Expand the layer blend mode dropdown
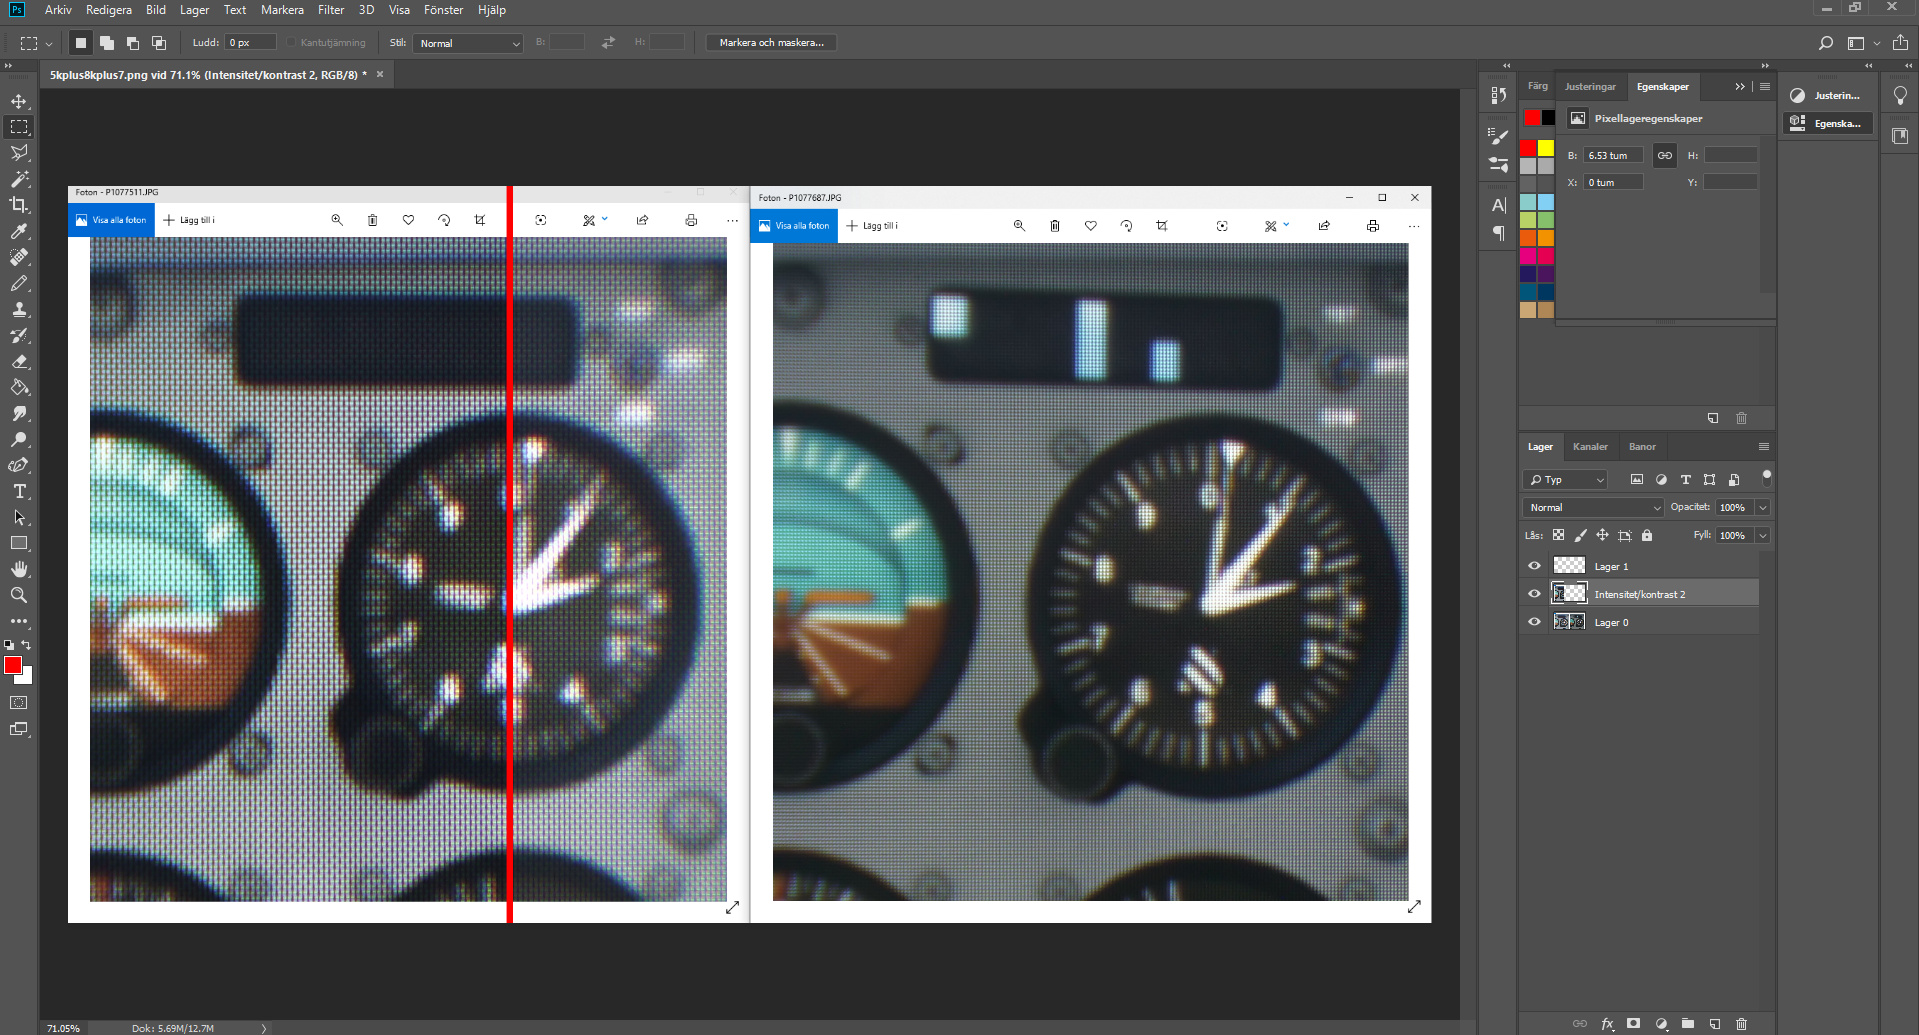The height and width of the screenshot is (1035, 1919). [1593, 507]
